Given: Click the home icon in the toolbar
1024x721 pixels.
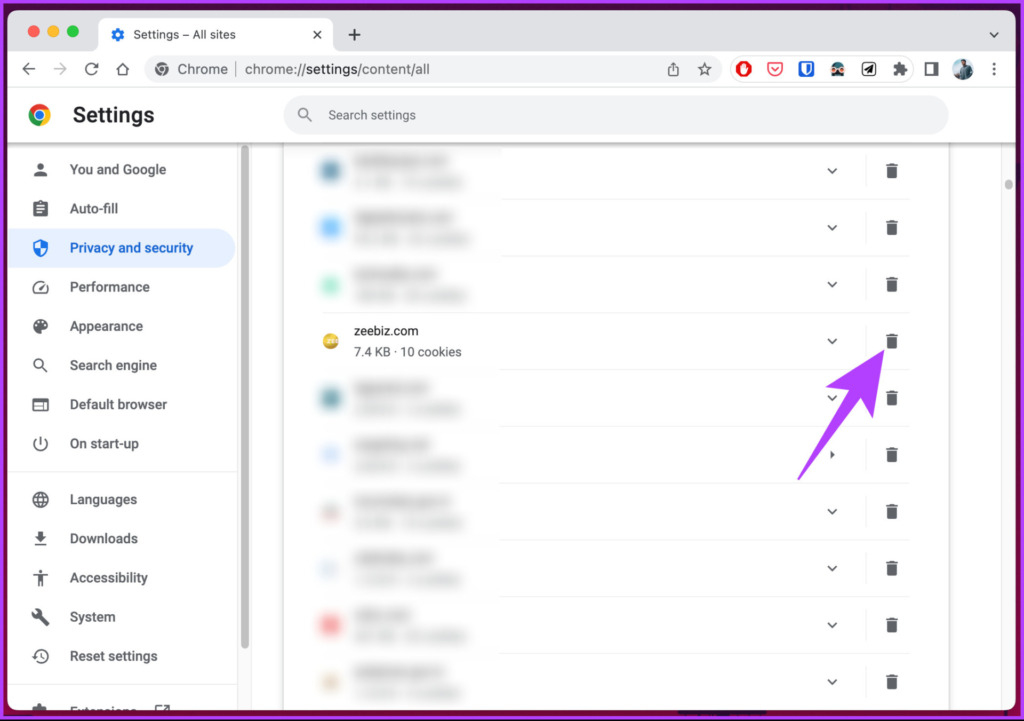Looking at the screenshot, I should (123, 69).
